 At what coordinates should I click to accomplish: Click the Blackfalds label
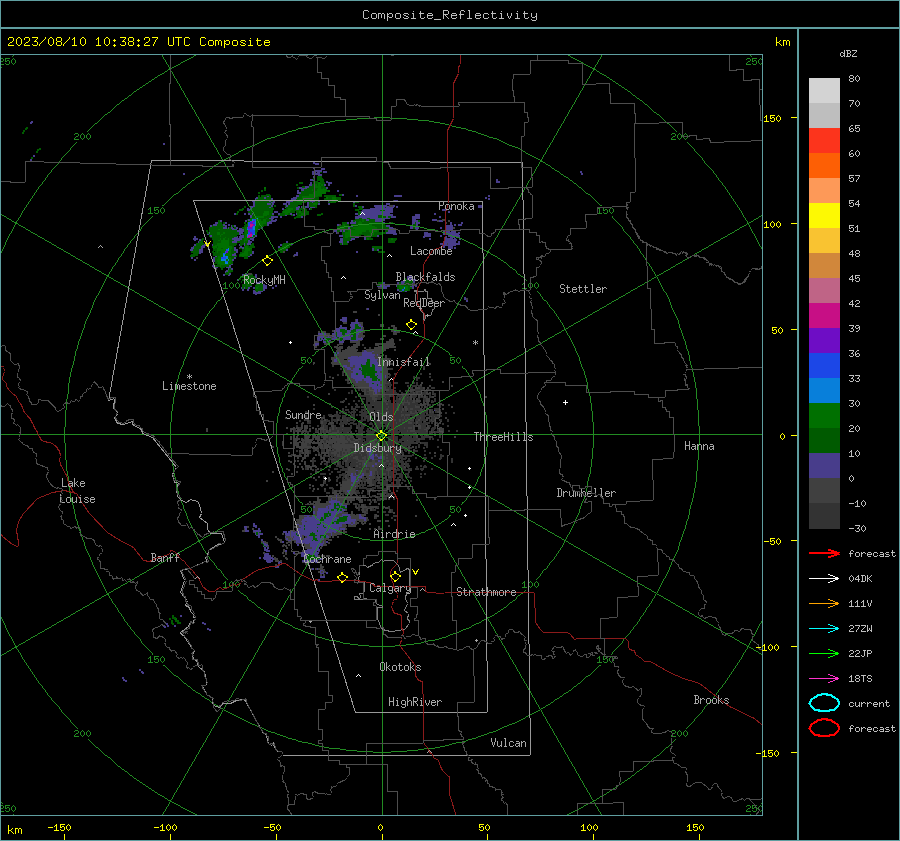pyautogui.click(x=425, y=277)
